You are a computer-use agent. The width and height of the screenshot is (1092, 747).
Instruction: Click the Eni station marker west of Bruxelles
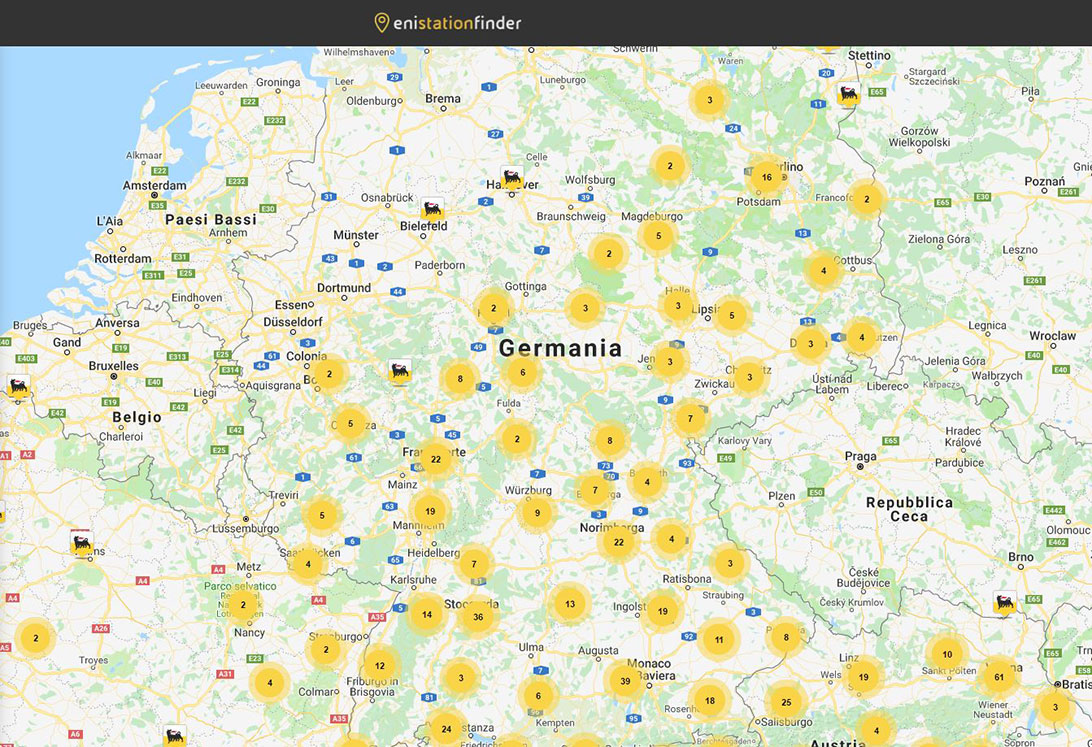point(17,387)
